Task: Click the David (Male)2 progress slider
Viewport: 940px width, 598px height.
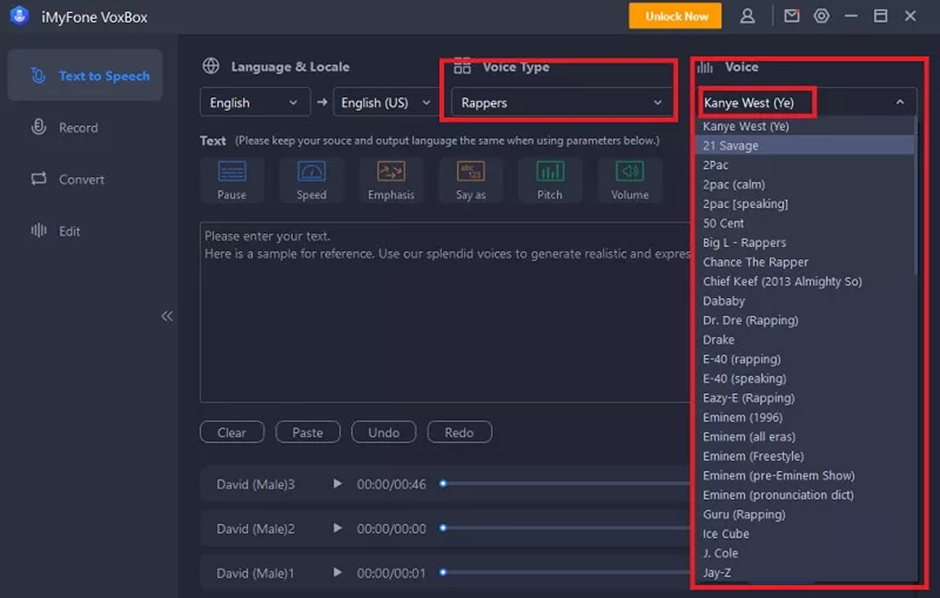Action: (566, 528)
